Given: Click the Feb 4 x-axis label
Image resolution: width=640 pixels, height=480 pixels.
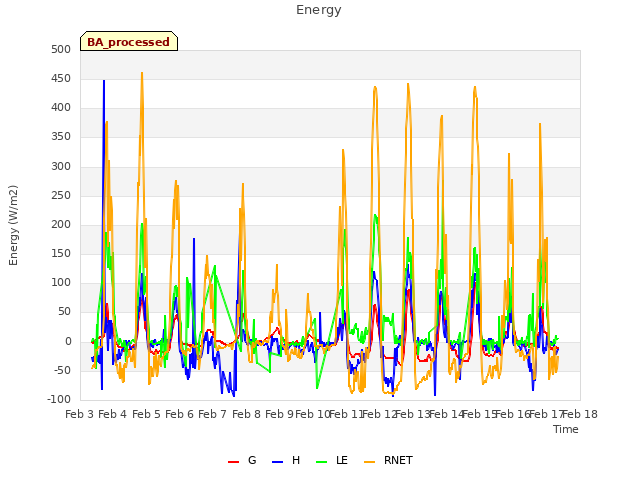Looking at the screenshot, I should 113,414.
